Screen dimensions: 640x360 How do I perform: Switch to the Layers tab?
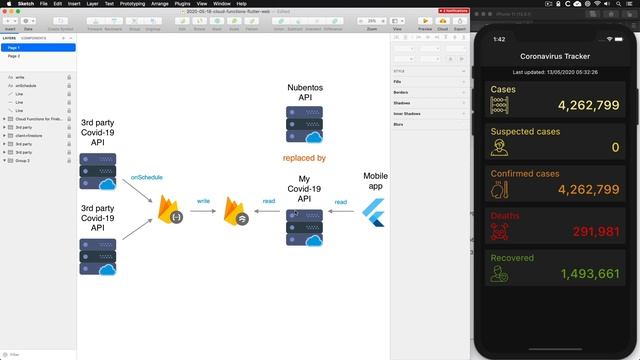(x=9, y=38)
